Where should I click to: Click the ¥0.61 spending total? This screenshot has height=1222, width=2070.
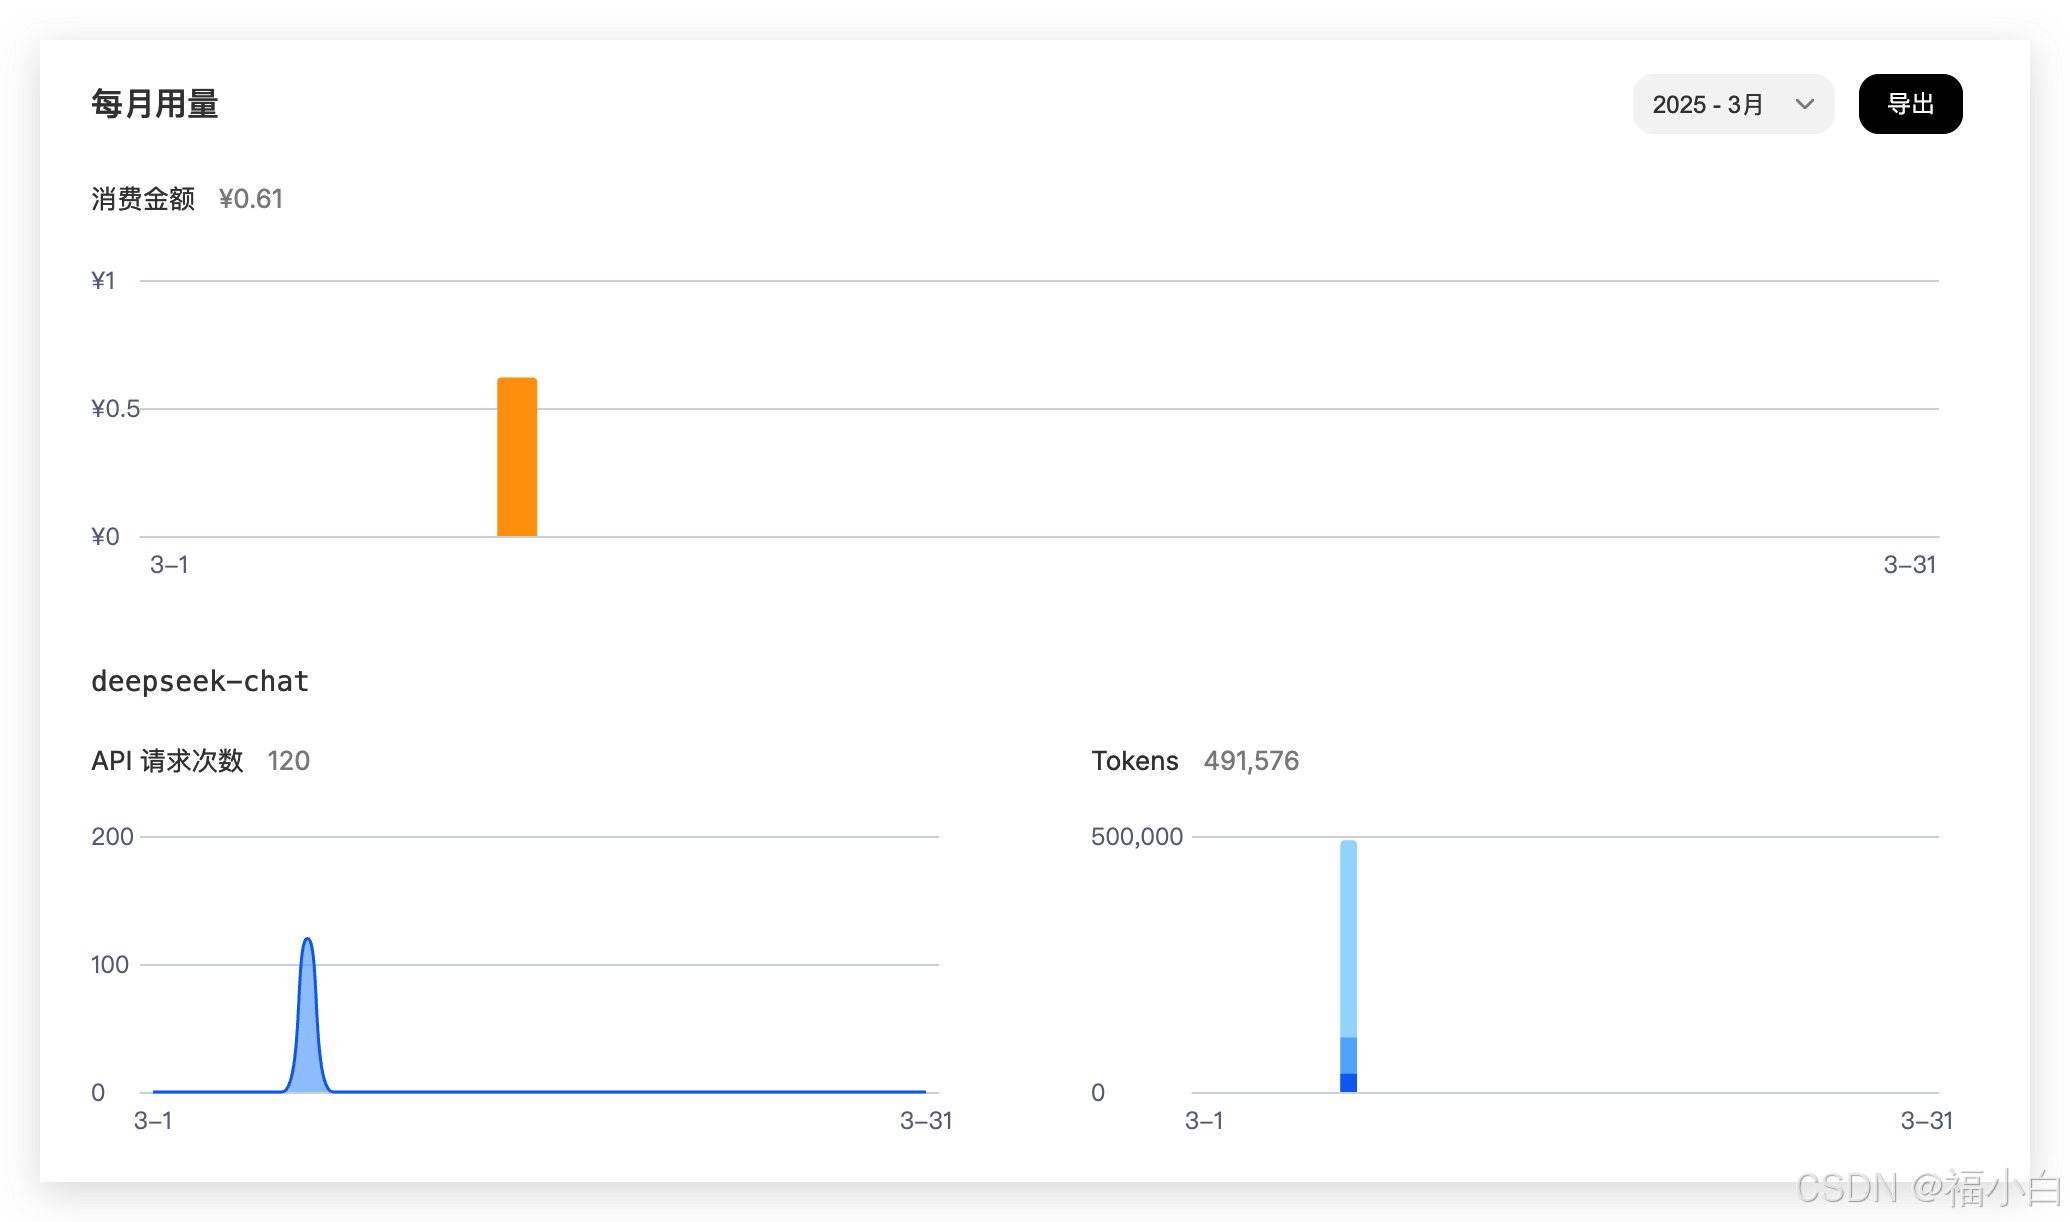[251, 199]
